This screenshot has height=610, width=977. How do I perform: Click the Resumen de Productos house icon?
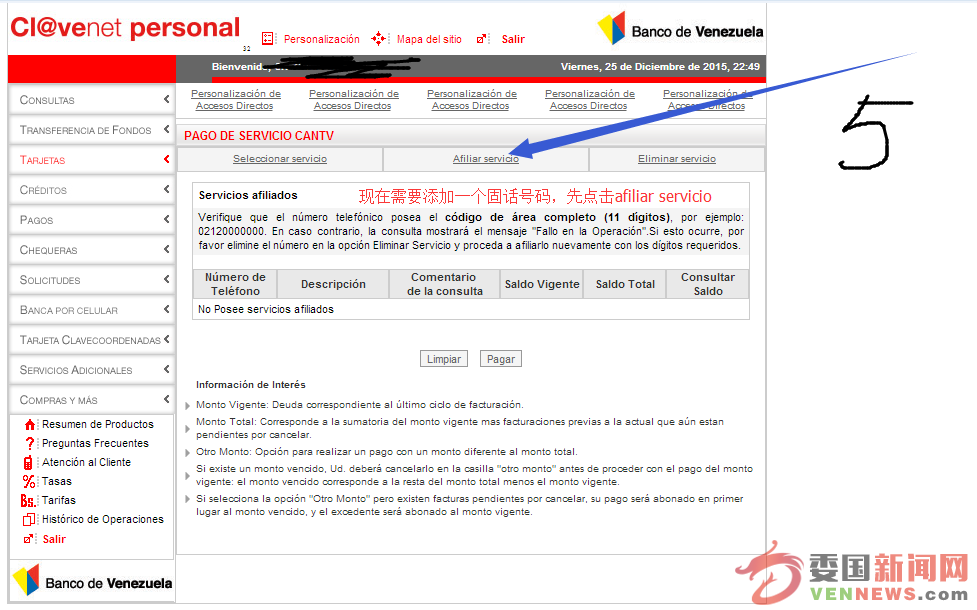tap(29, 425)
